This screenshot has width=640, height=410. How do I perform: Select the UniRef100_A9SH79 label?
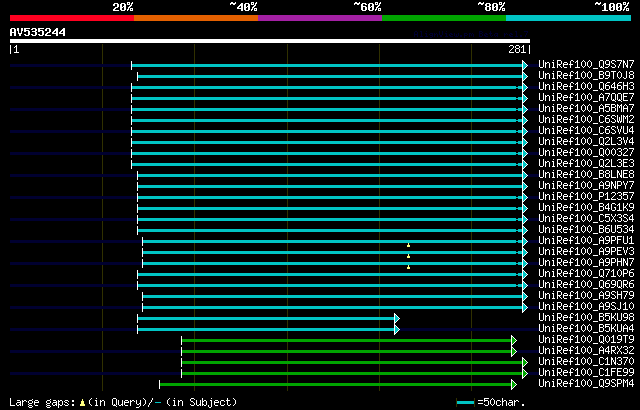point(586,296)
